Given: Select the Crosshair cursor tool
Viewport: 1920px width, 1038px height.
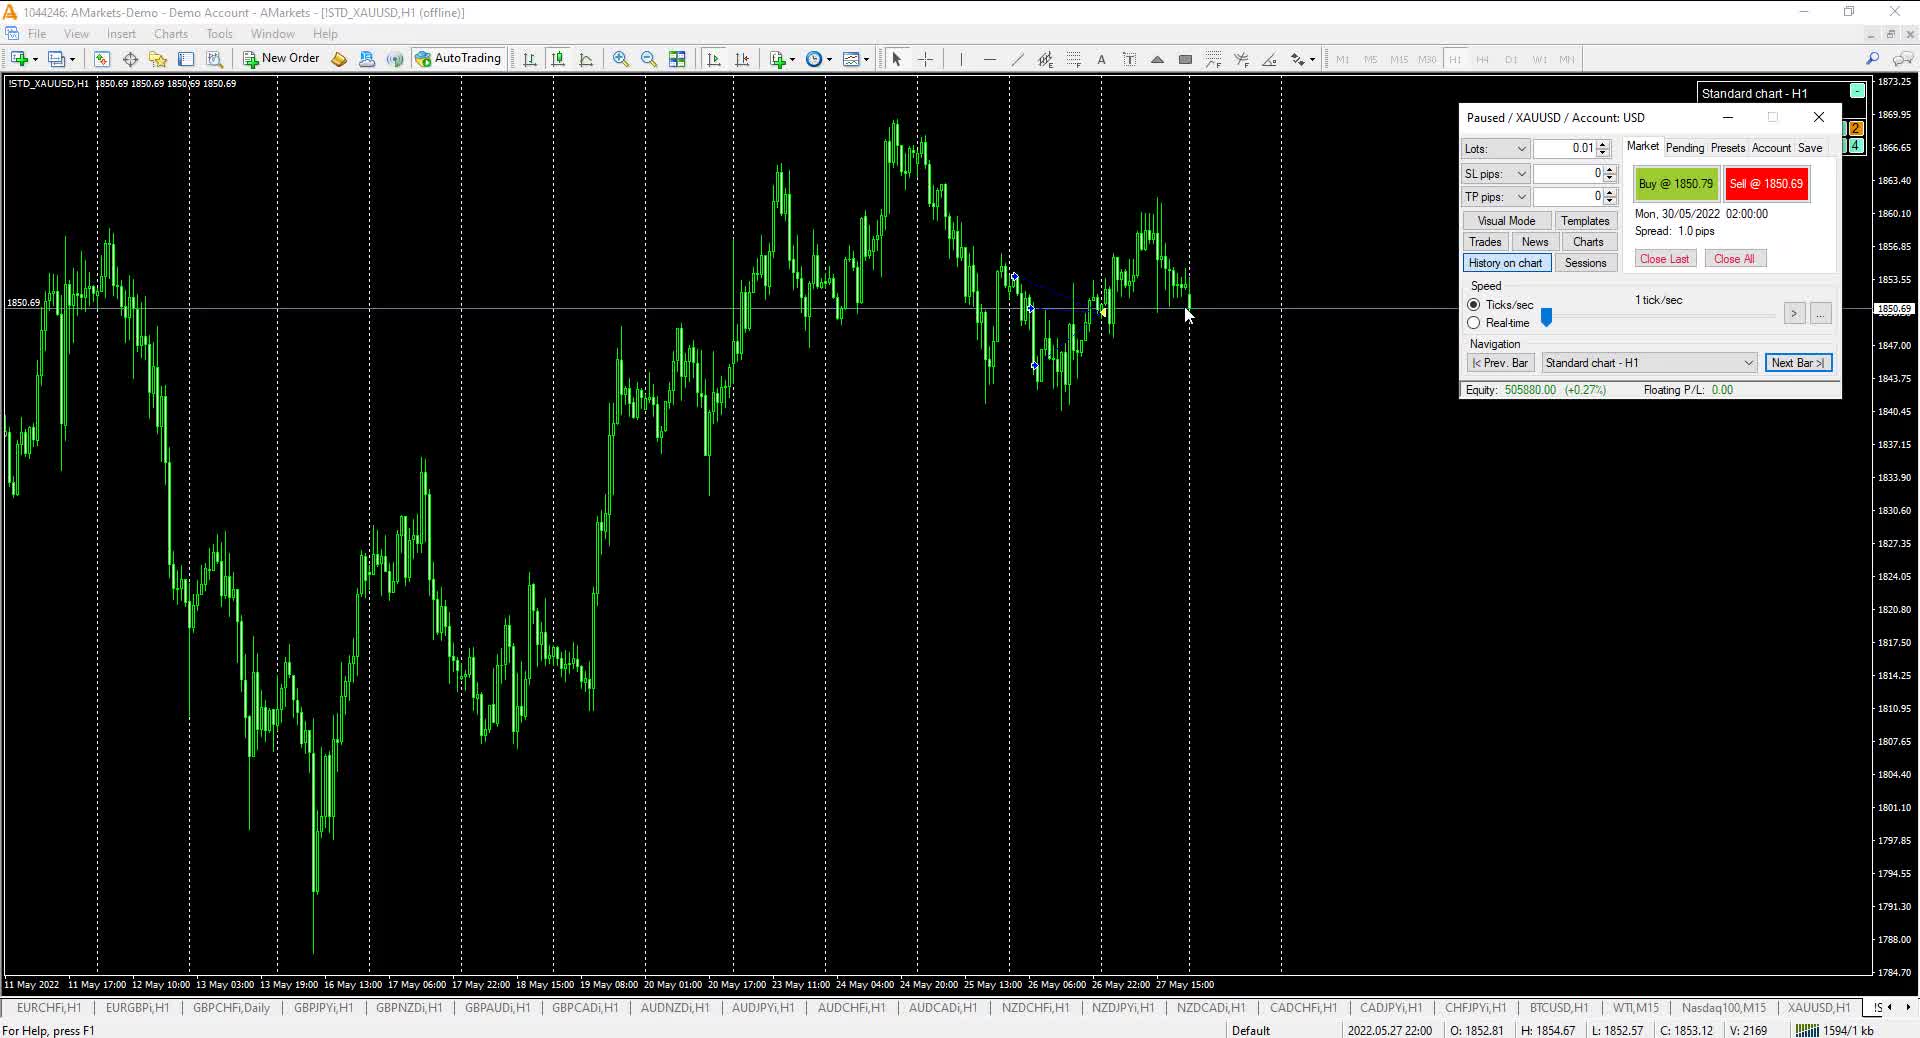Looking at the screenshot, I should click(926, 59).
